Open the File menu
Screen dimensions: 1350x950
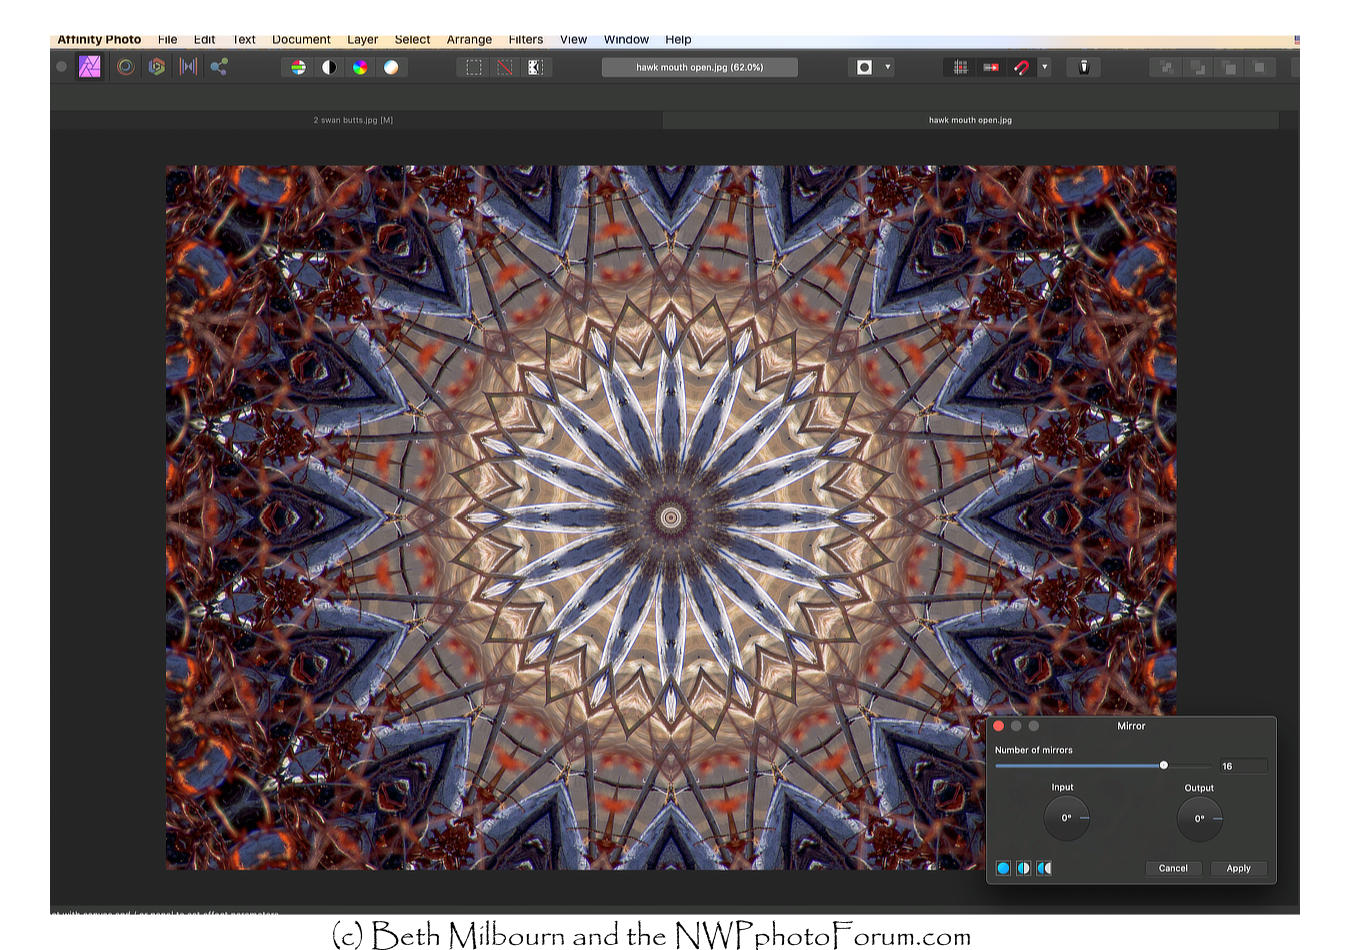tap(168, 40)
